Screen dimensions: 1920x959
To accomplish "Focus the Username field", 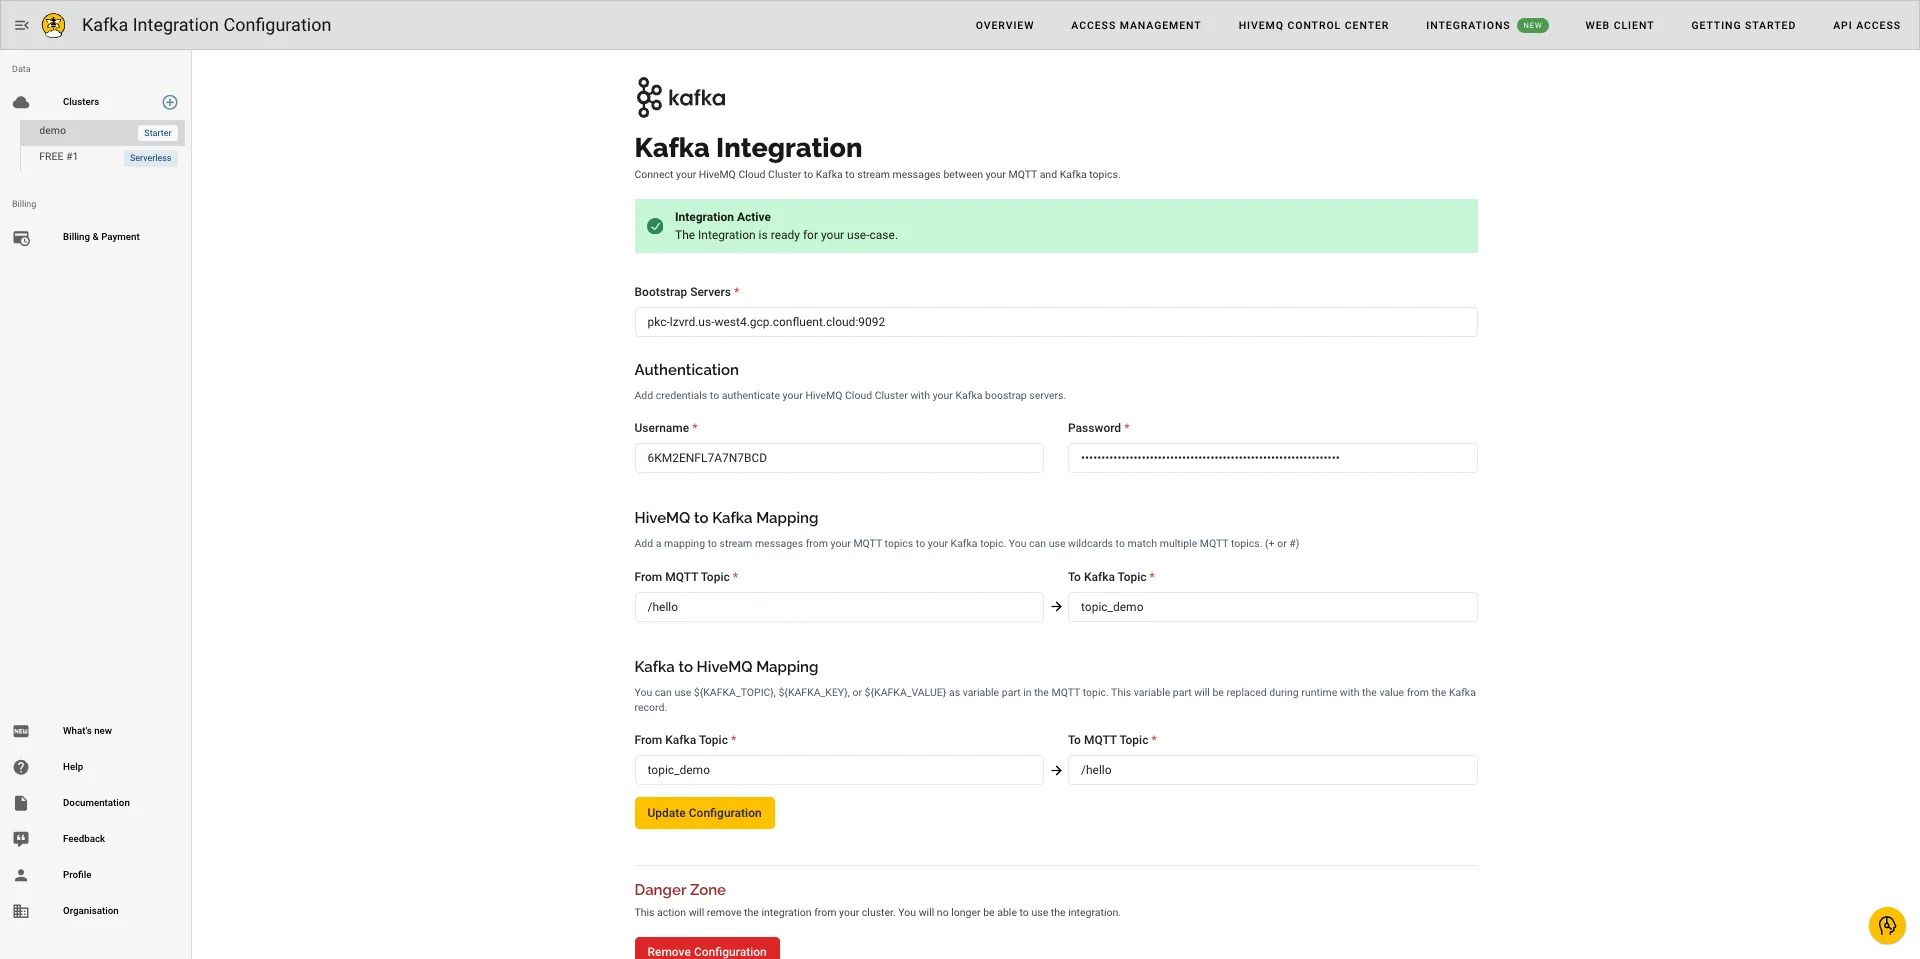I will (839, 458).
